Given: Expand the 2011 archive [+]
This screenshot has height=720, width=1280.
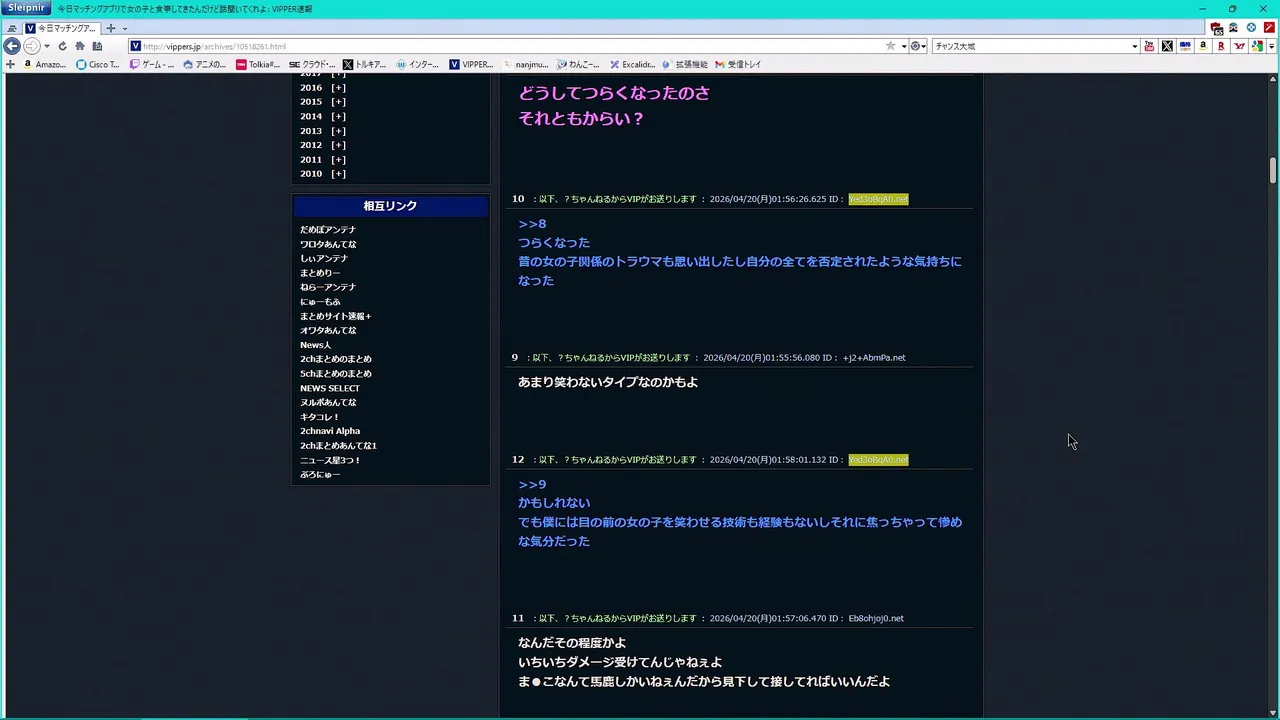Looking at the screenshot, I should (338, 159).
